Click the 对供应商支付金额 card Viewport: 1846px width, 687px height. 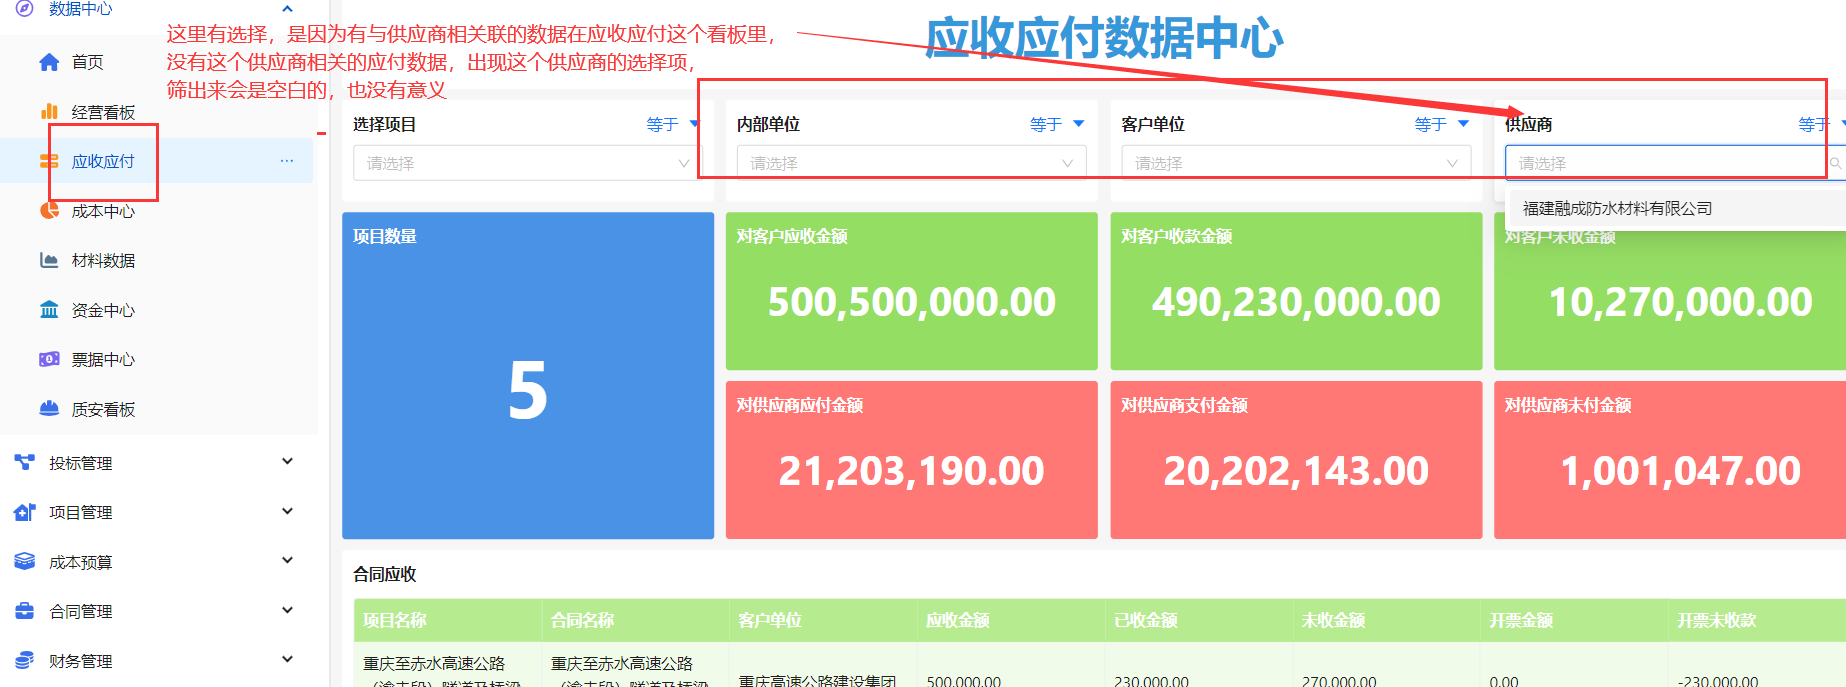[1296, 460]
